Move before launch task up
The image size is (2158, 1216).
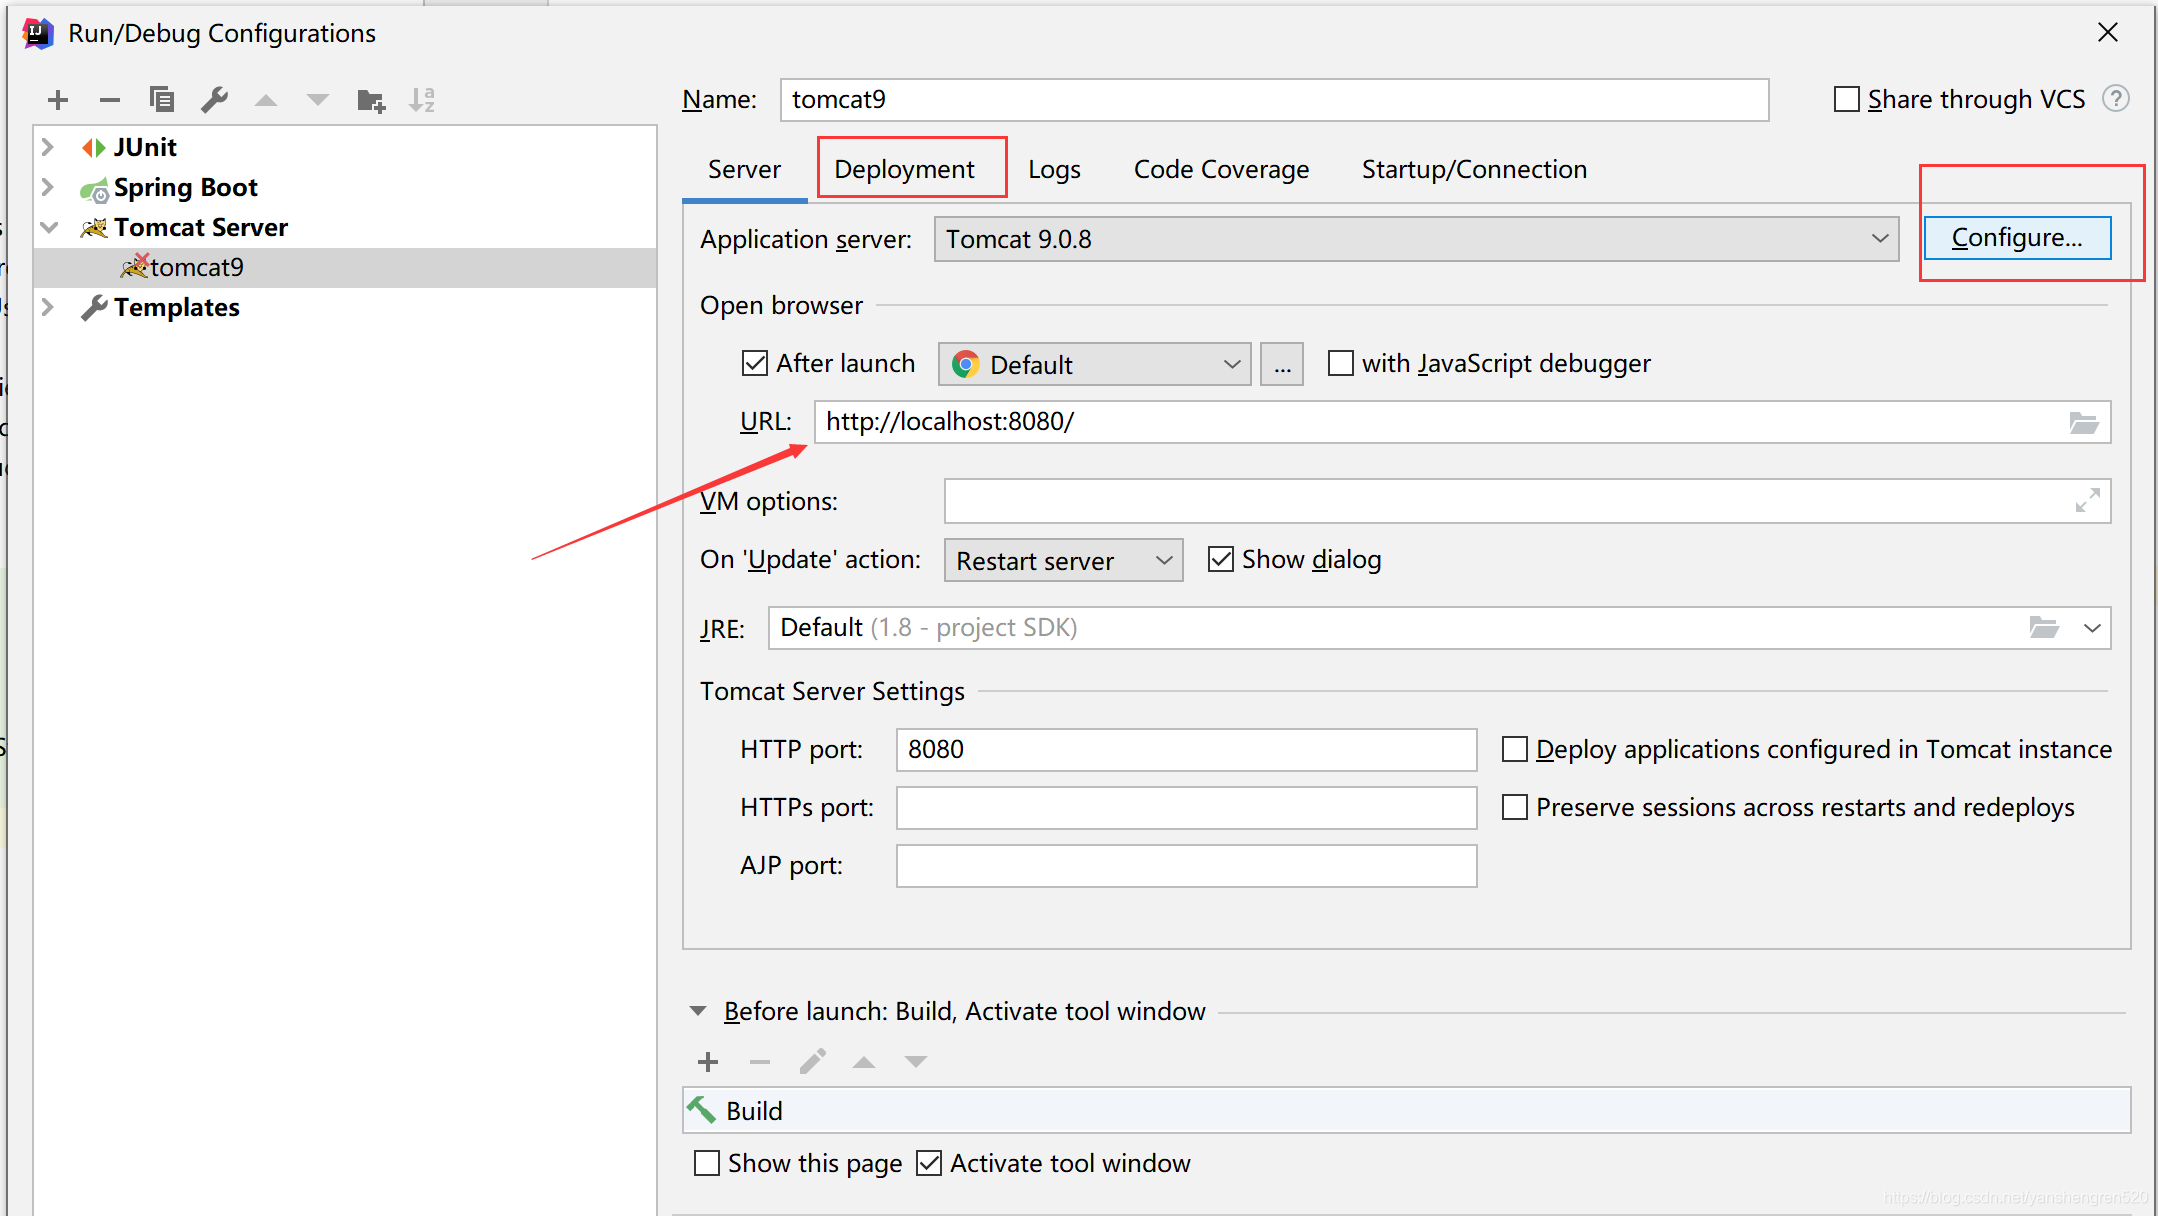[864, 1062]
